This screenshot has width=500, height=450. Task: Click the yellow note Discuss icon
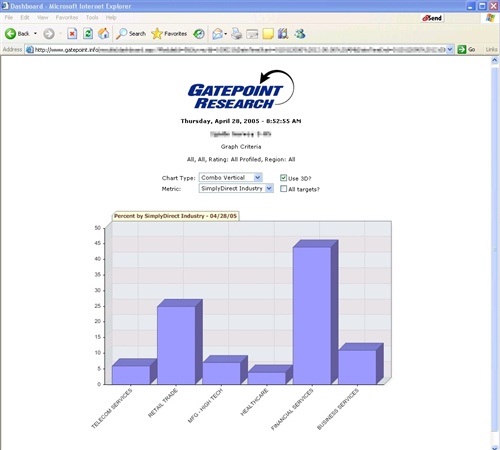click(x=268, y=34)
